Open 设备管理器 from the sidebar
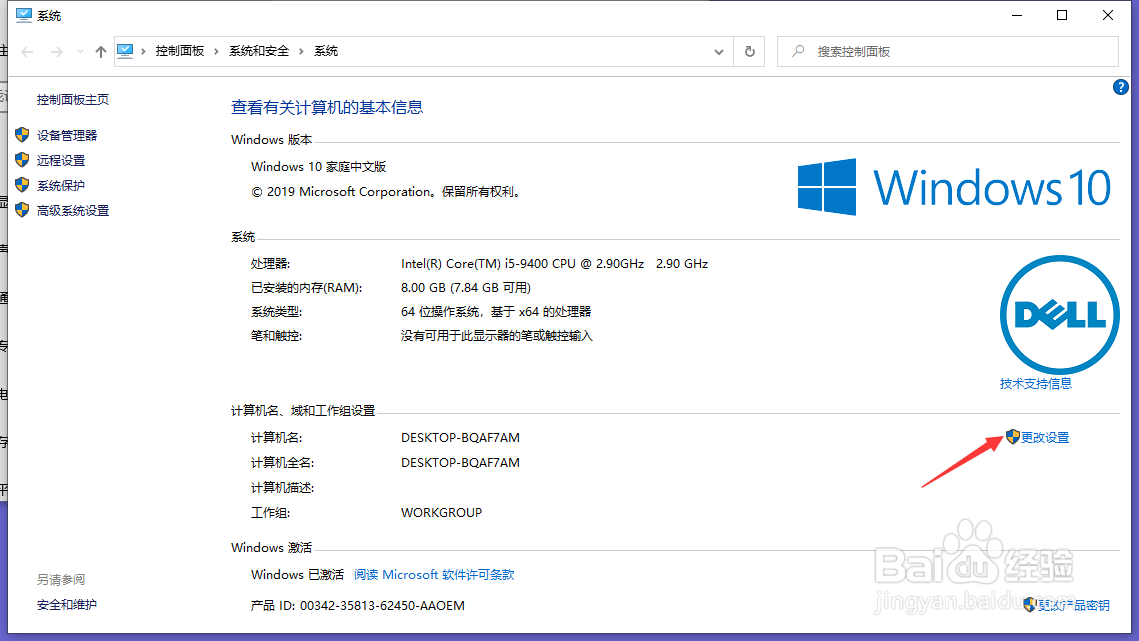 click(x=67, y=135)
